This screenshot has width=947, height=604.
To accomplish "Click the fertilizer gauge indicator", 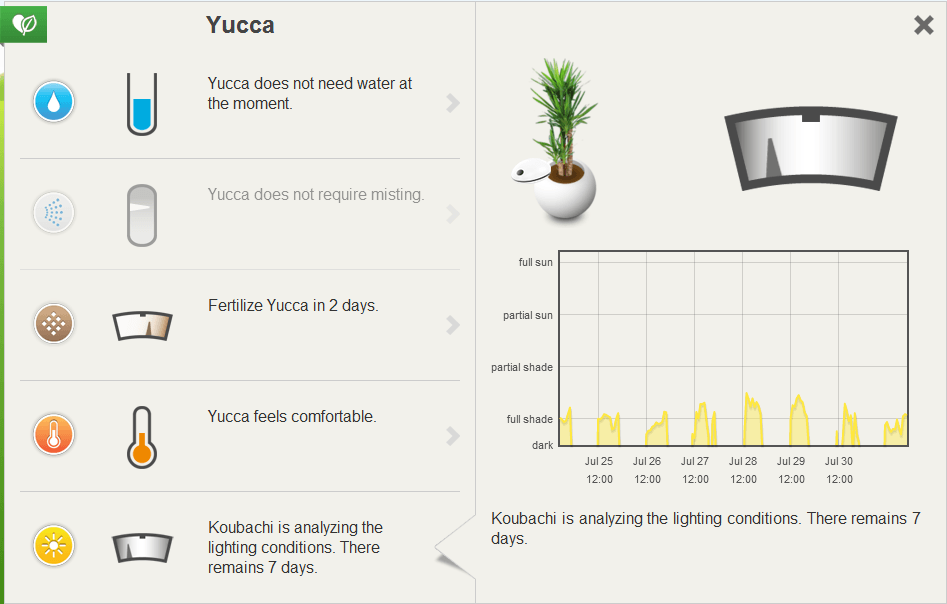I will (x=143, y=326).
